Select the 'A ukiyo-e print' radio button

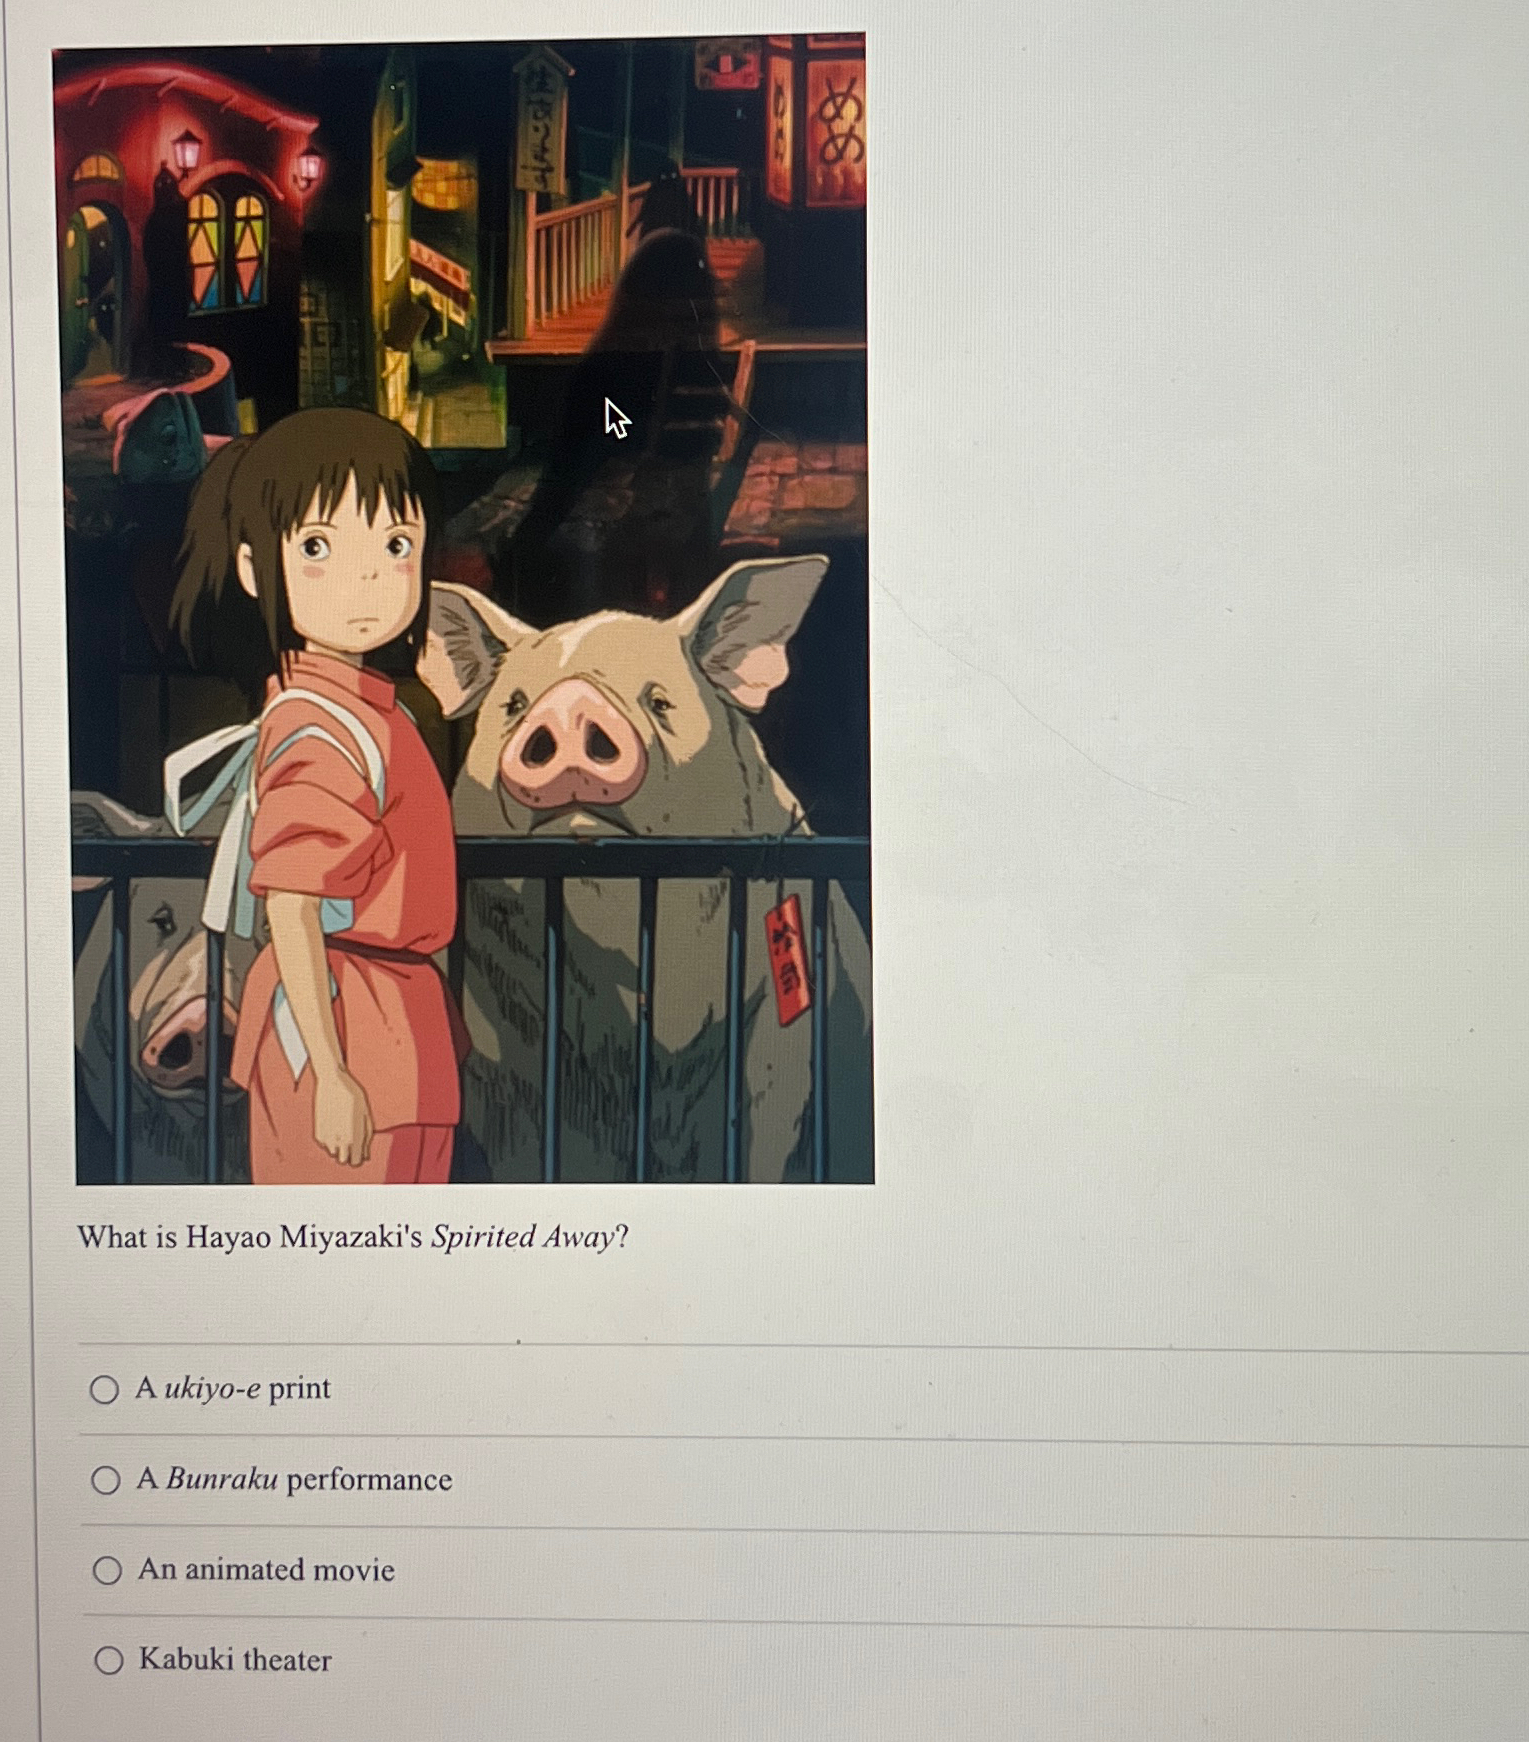(x=104, y=1389)
